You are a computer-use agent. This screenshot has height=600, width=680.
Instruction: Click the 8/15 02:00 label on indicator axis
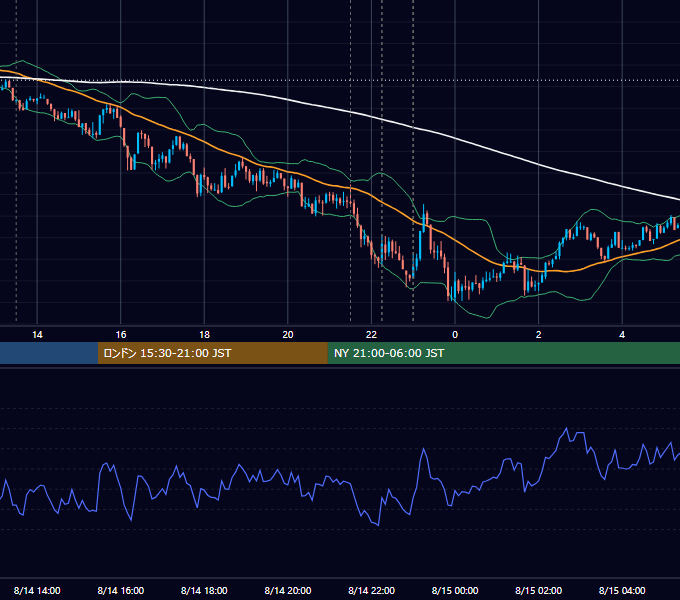coord(539,590)
